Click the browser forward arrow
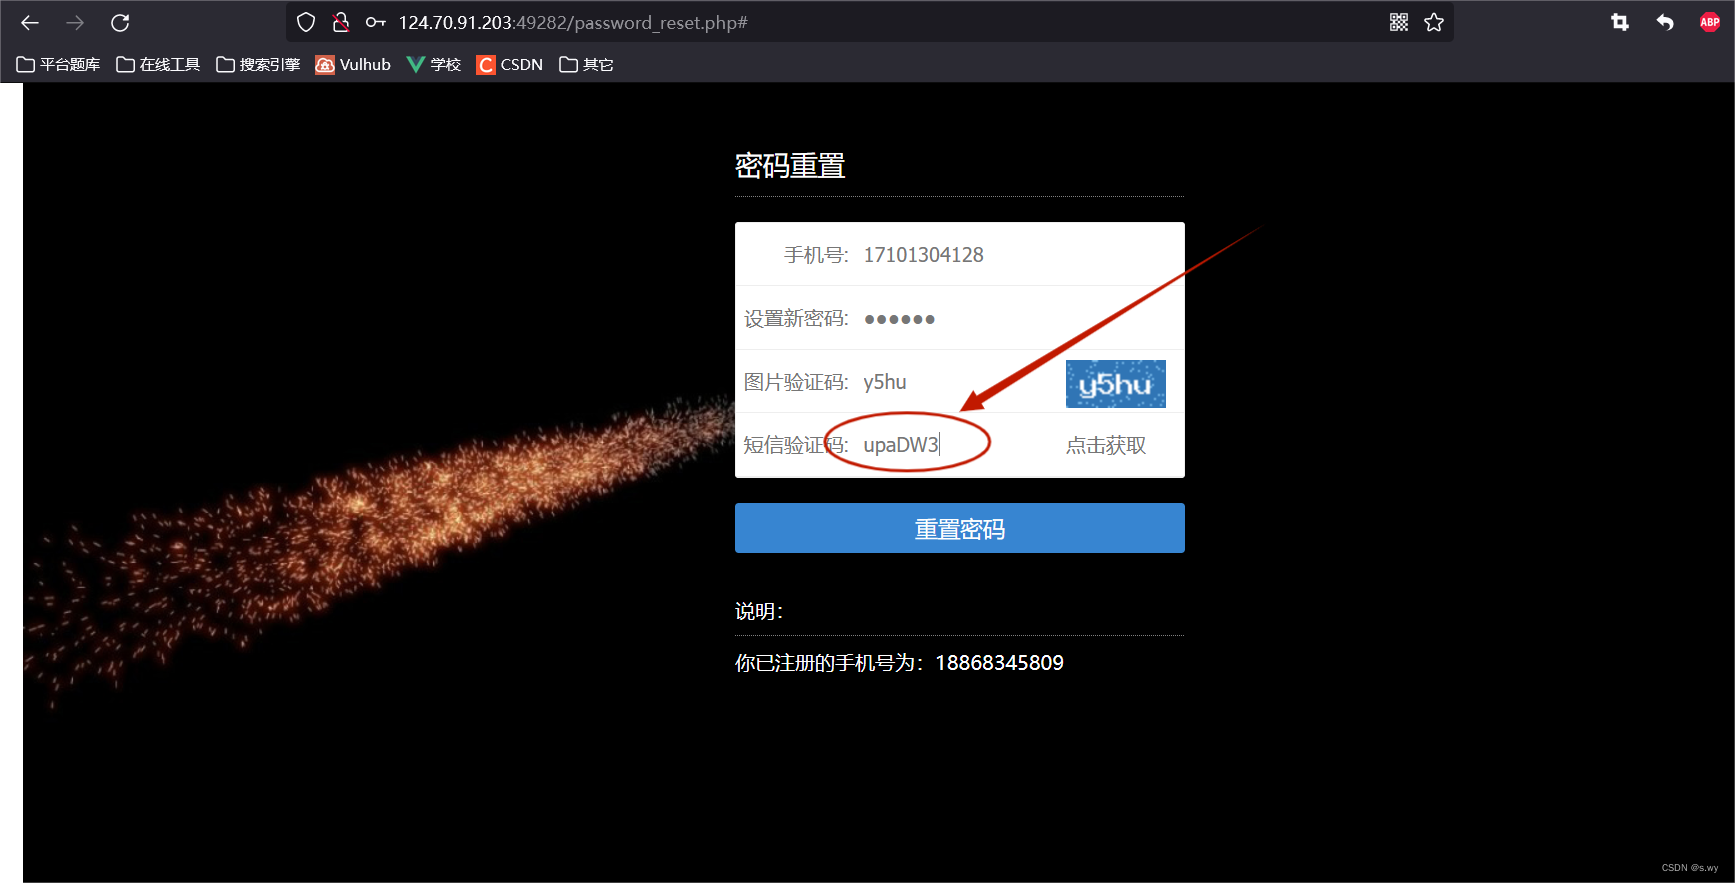The image size is (1735, 883). click(x=75, y=22)
